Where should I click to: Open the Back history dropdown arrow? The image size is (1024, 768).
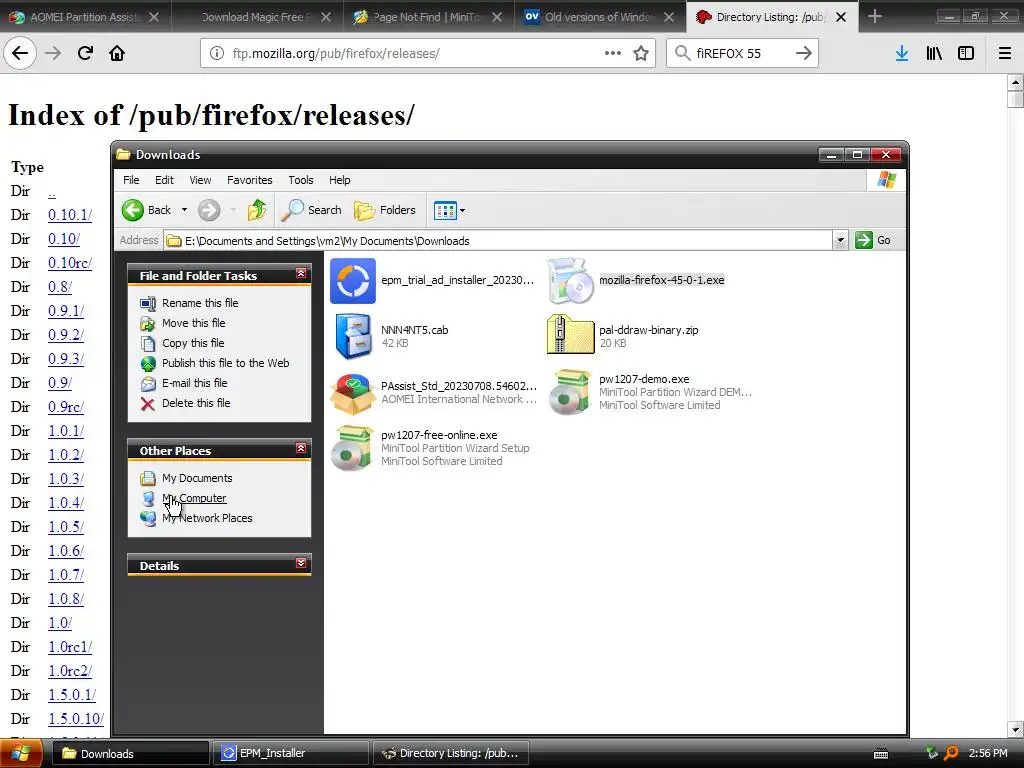click(184, 210)
